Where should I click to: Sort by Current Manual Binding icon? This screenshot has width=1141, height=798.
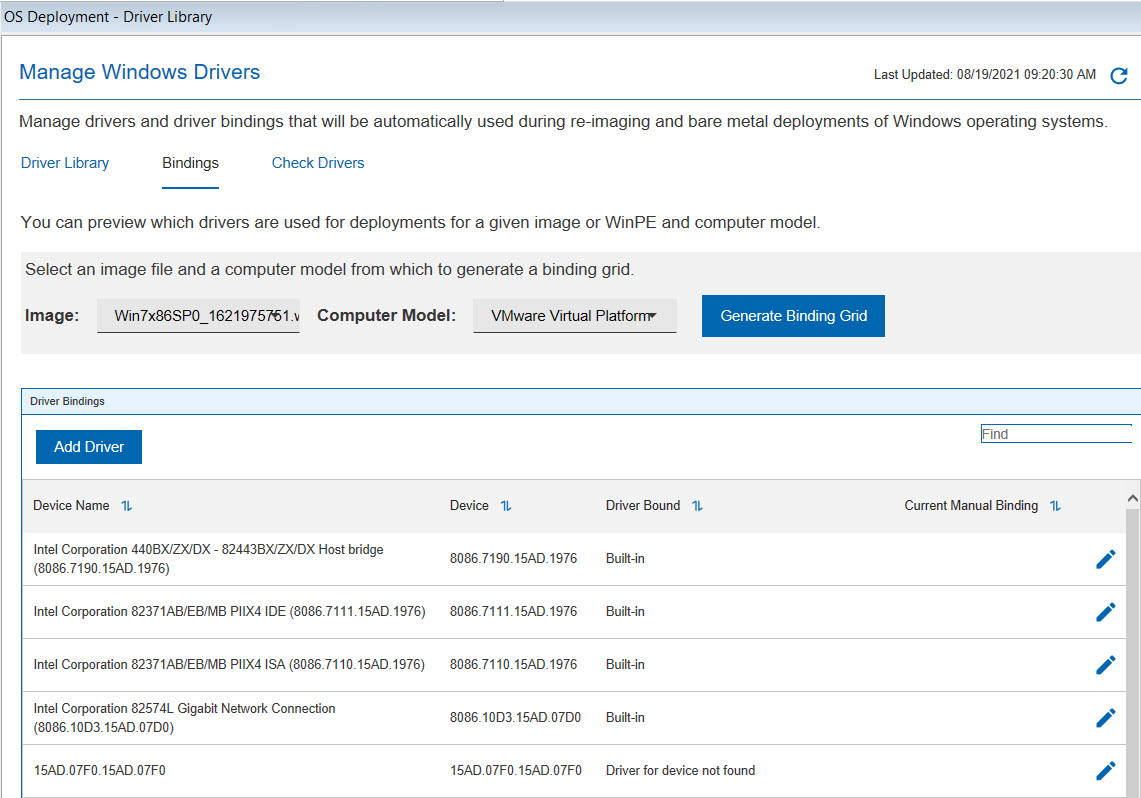pos(1055,506)
